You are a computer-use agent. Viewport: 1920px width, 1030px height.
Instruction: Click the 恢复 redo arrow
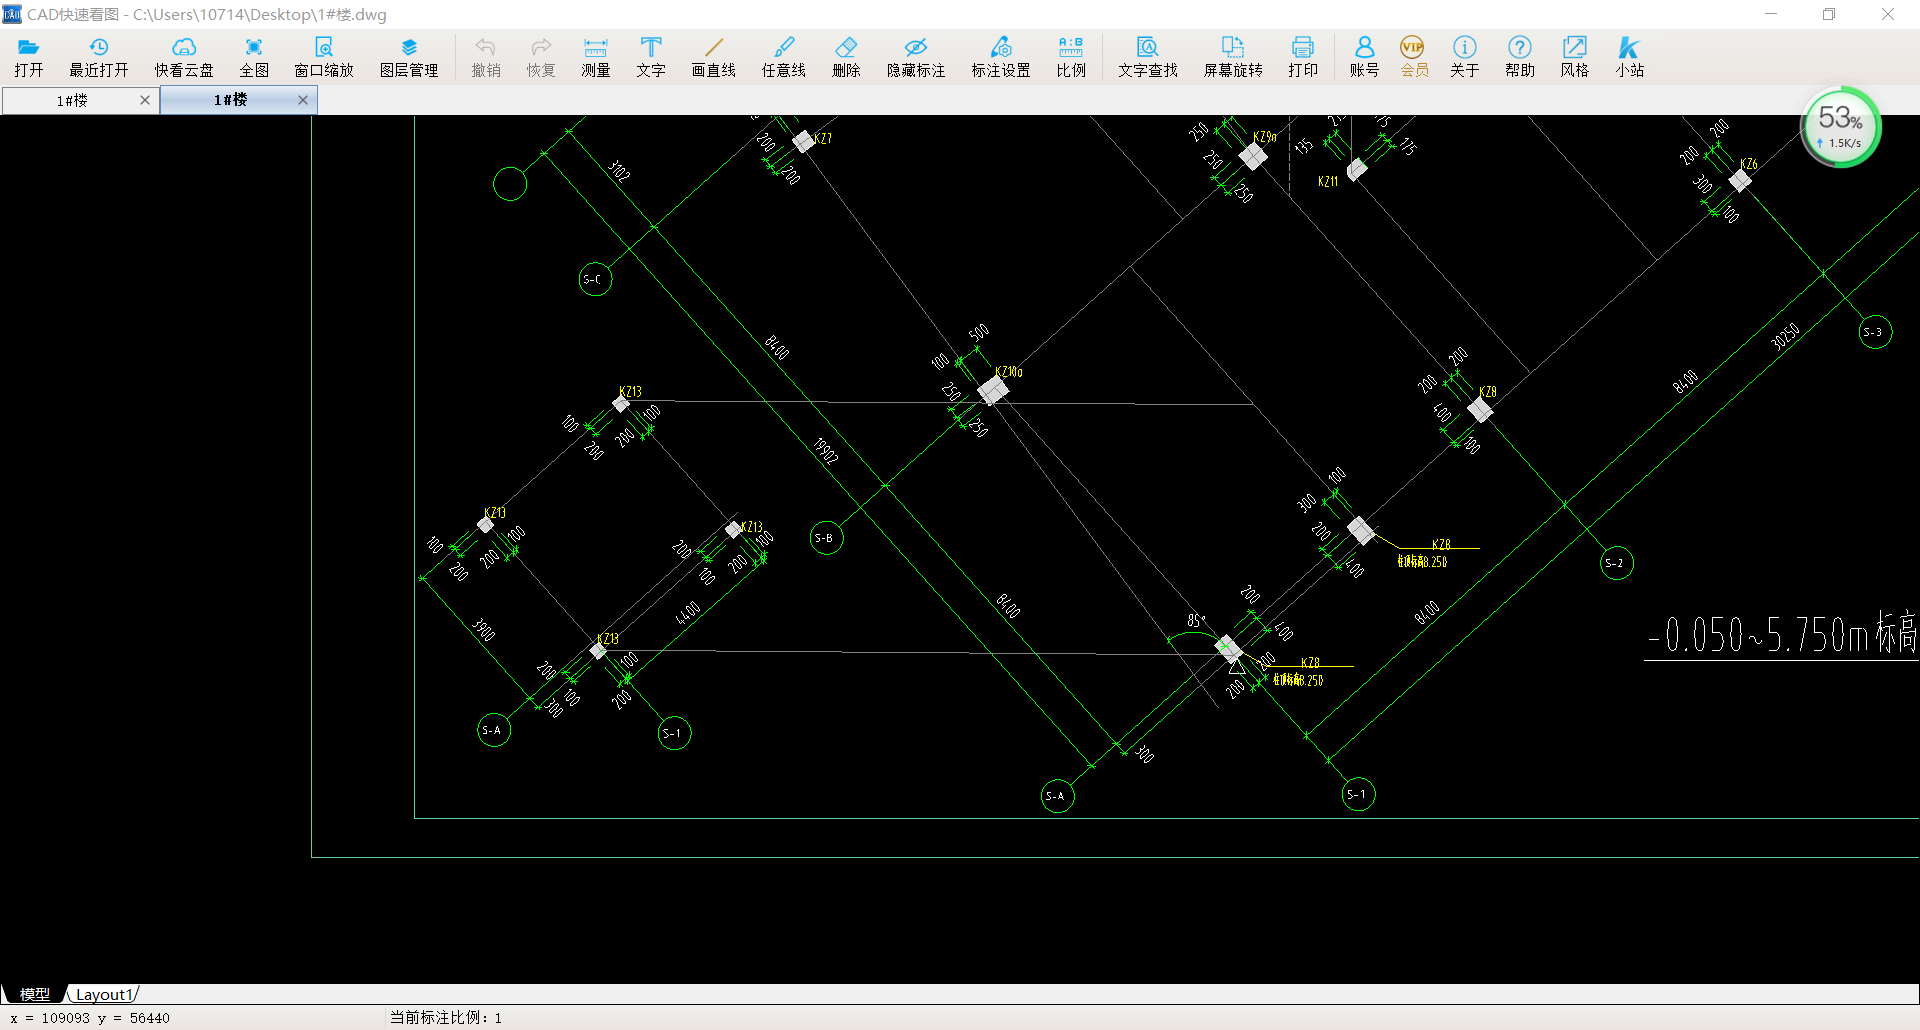click(x=541, y=56)
